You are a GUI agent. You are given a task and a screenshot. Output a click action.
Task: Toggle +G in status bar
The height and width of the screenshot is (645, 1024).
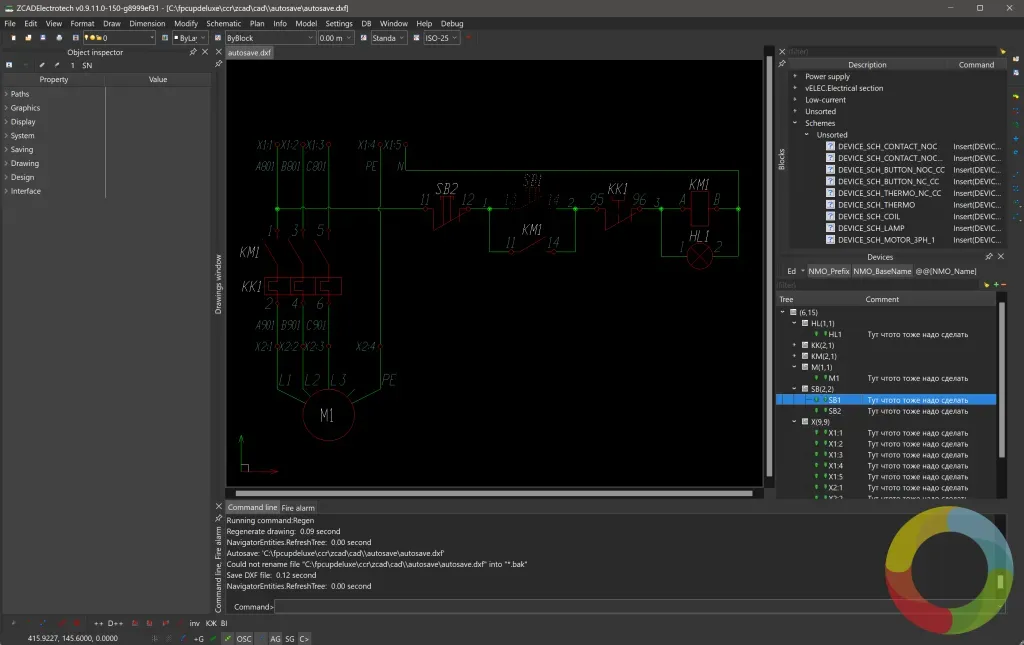click(x=199, y=638)
